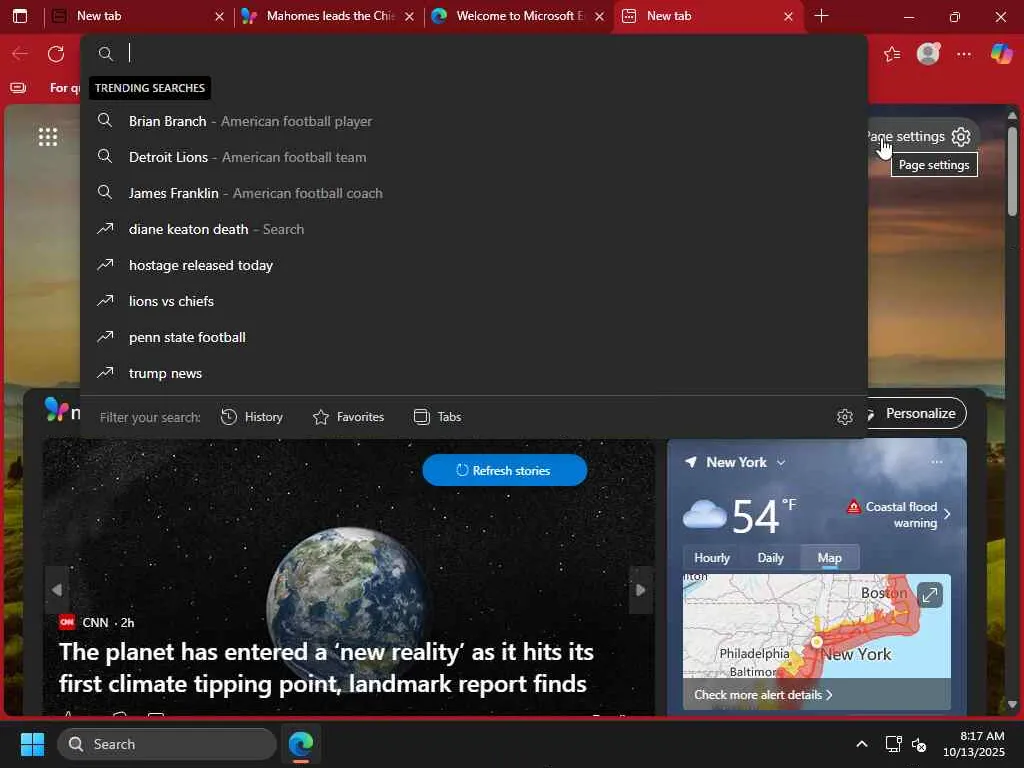Close the Mahomes leads the Chiefs tab

409,16
